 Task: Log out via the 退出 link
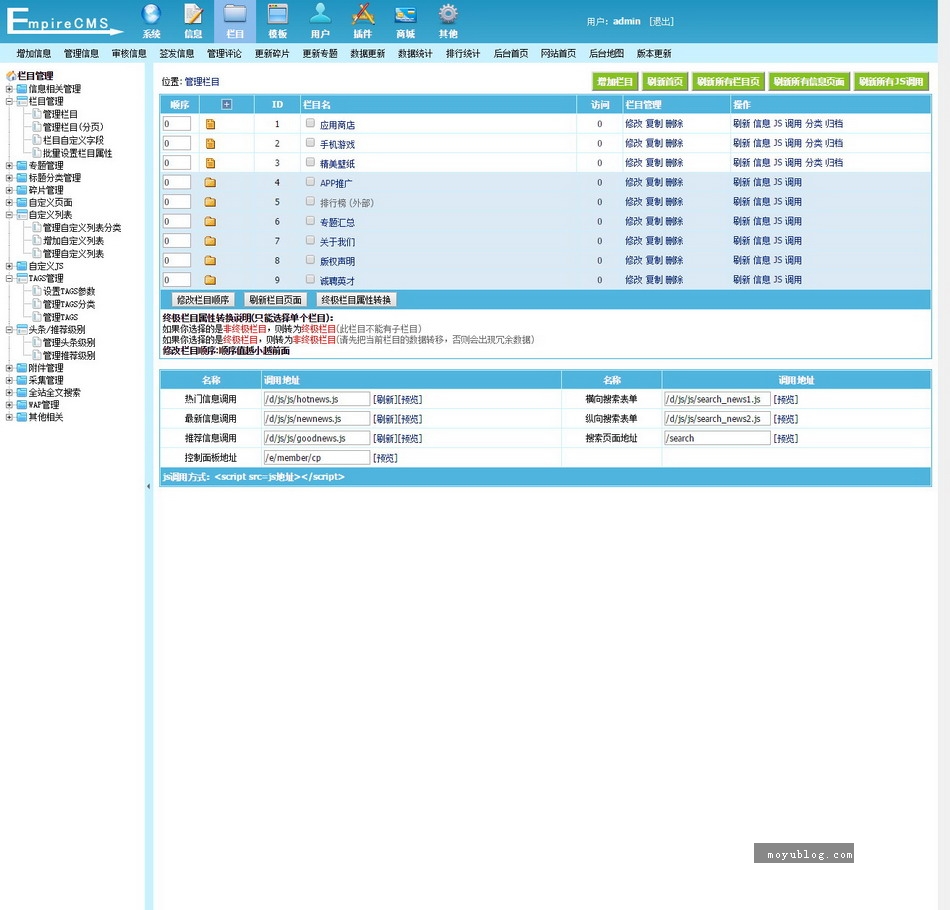(x=662, y=21)
